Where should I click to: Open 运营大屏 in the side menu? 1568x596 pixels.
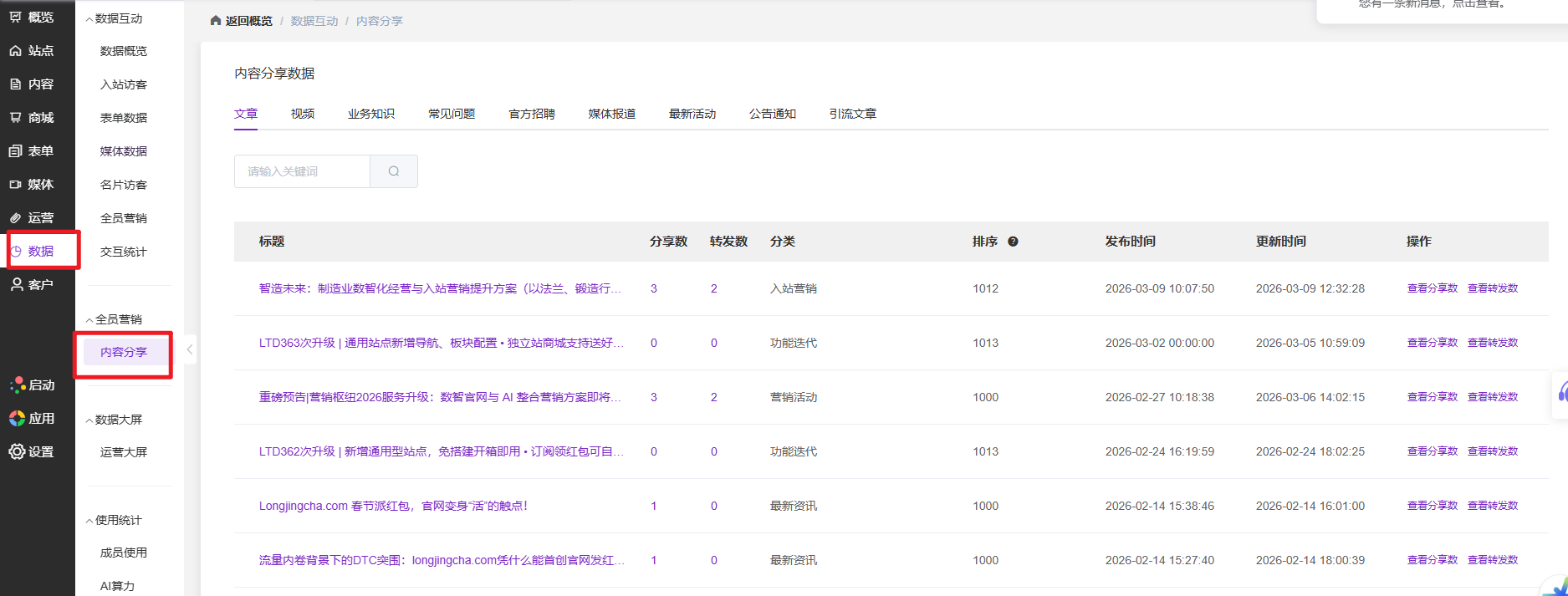click(124, 452)
